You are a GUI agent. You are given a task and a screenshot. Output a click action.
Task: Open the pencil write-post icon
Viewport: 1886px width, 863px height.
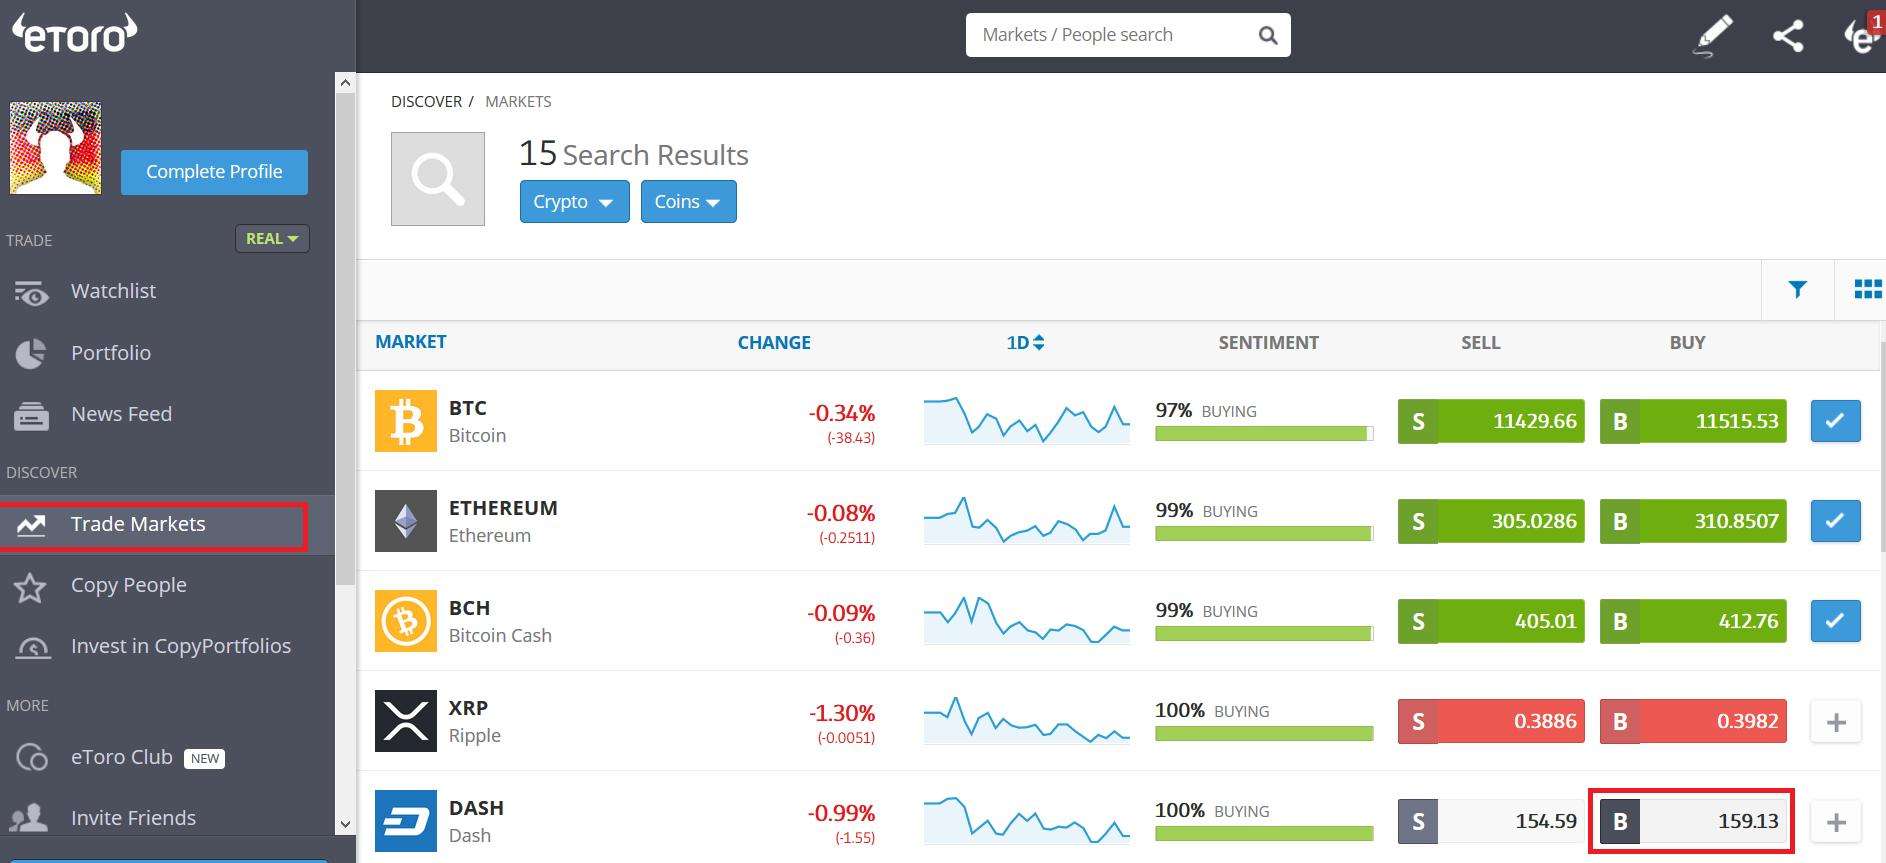pyautogui.click(x=1713, y=36)
